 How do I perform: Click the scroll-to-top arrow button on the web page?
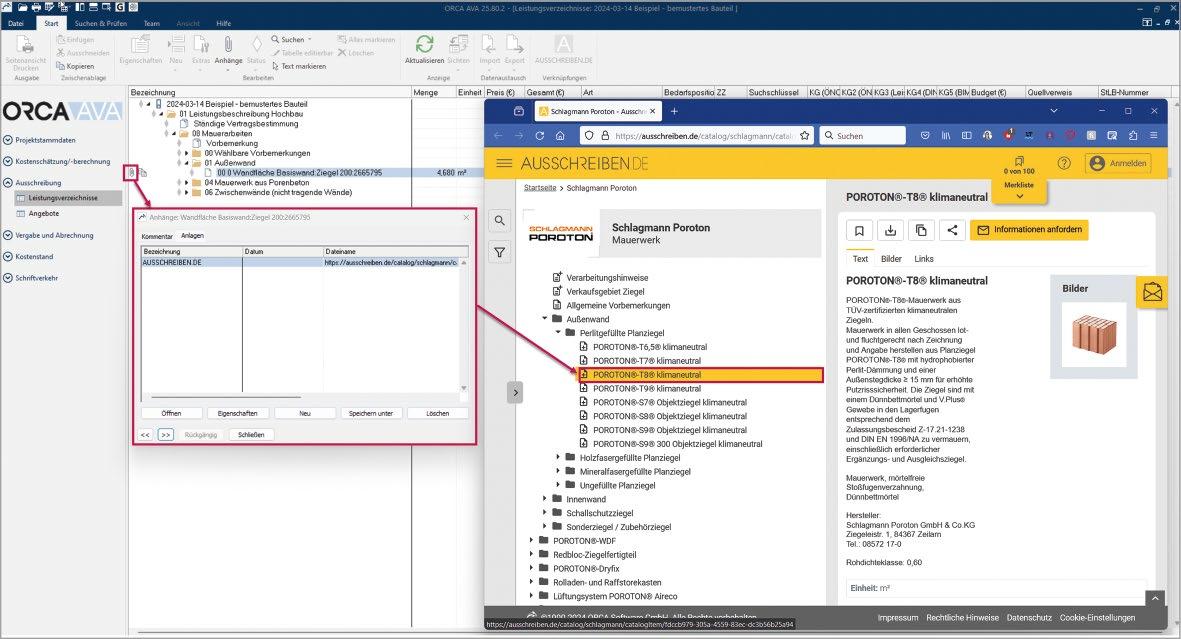click(x=1155, y=598)
